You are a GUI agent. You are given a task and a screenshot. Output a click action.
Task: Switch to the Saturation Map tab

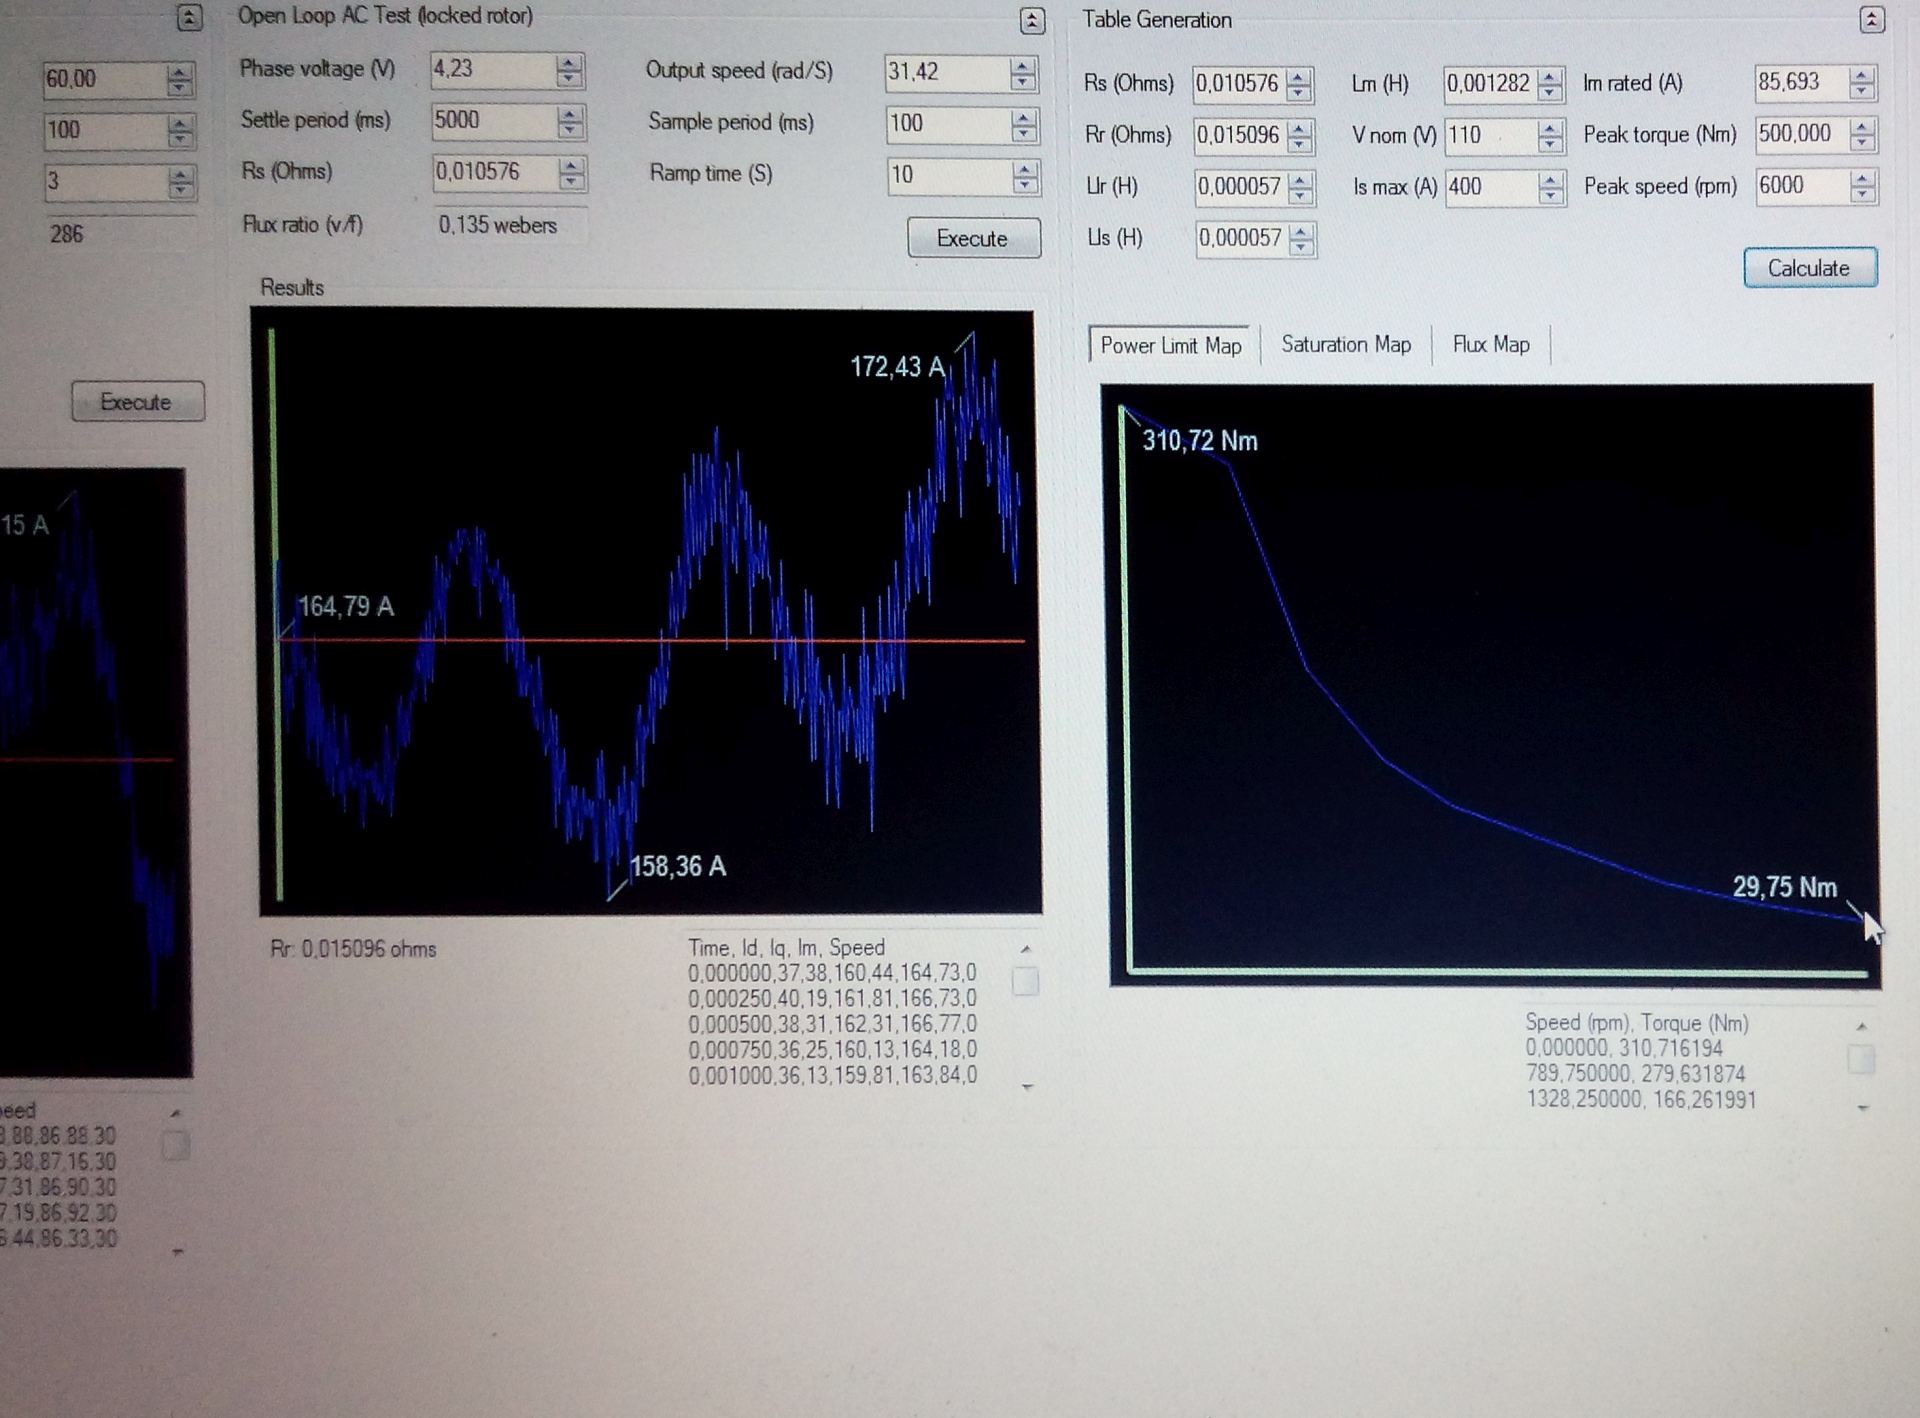pyautogui.click(x=1345, y=345)
